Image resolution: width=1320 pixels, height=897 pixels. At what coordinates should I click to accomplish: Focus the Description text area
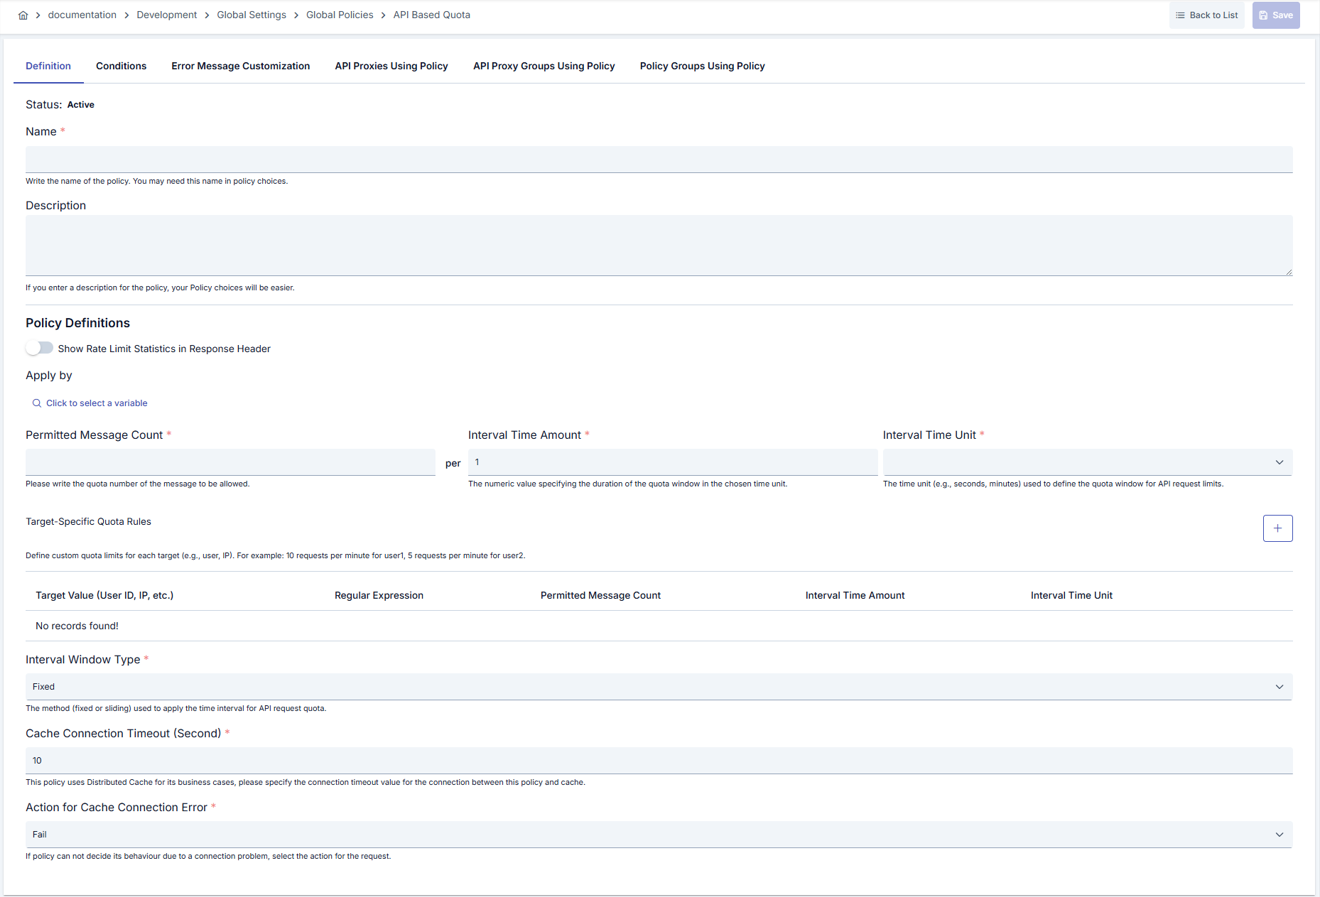tap(658, 245)
